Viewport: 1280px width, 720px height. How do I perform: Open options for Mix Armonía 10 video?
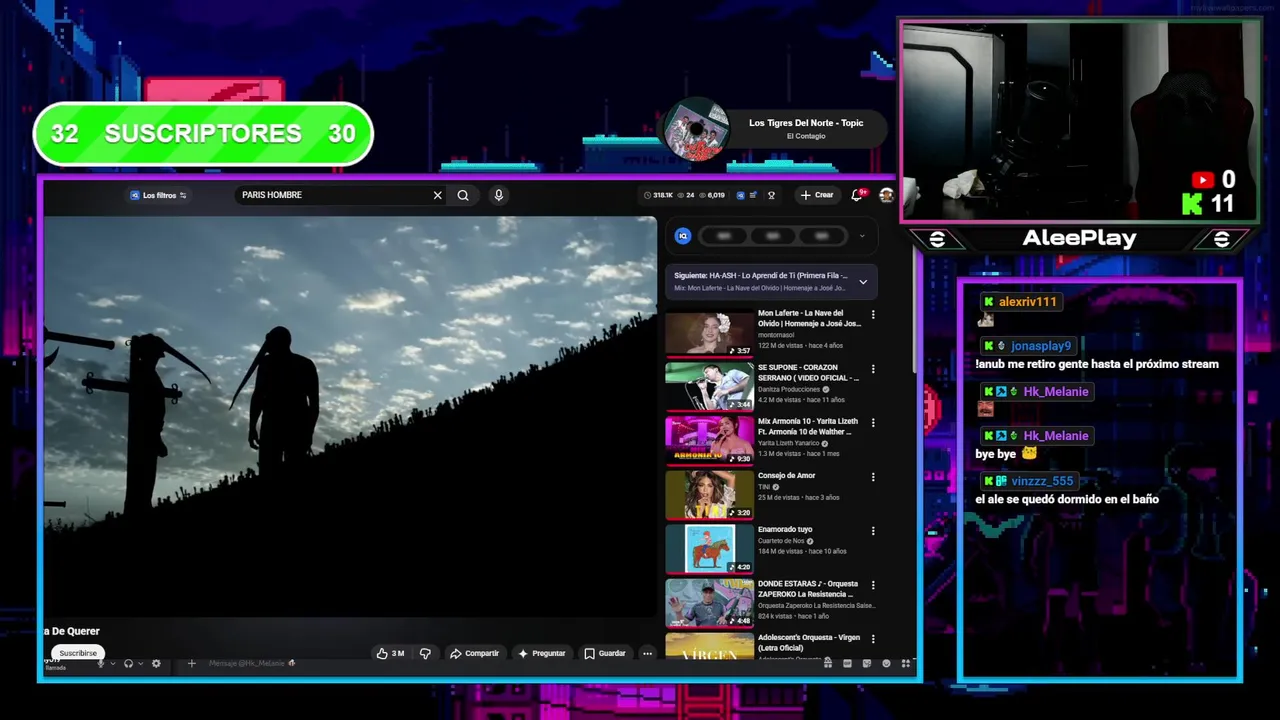[873, 422]
